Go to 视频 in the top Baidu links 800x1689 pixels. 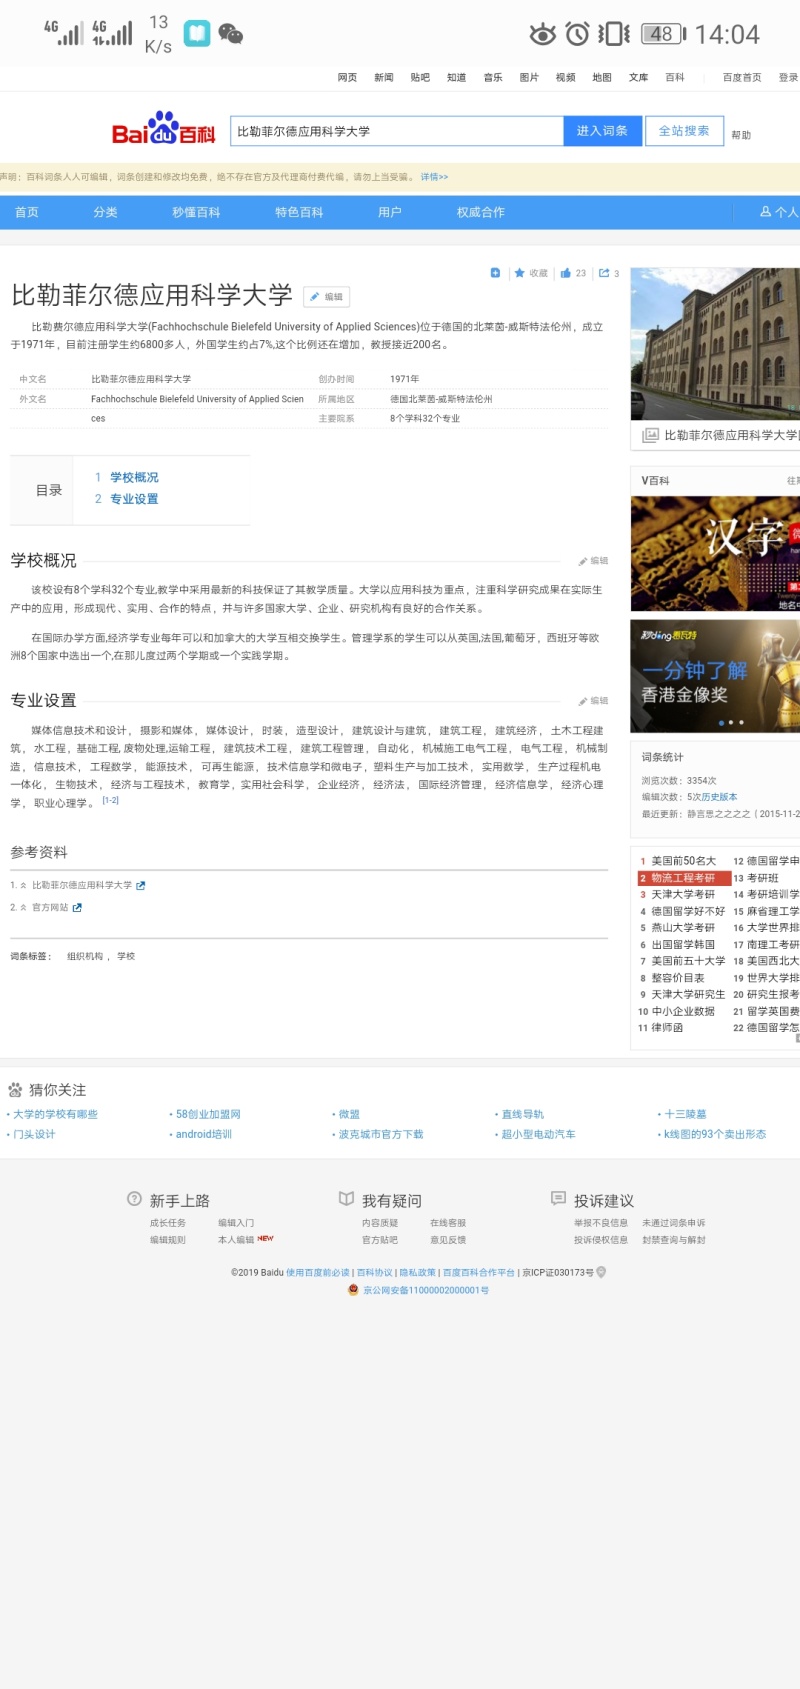[566, 77]
